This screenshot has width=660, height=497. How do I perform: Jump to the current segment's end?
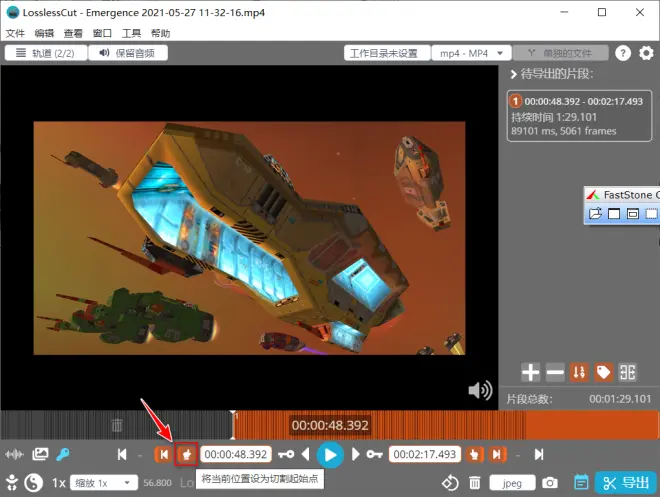click(x=497, y=454)
